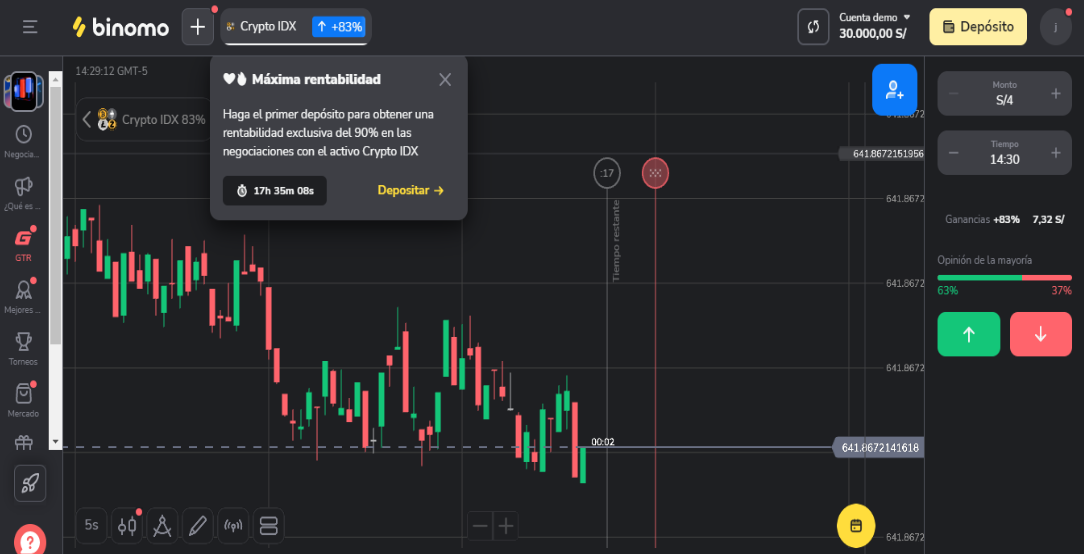Select the Crypto IDX +83% tab
The height and width of the screenshot is (554, 1084).
(295, 27)
